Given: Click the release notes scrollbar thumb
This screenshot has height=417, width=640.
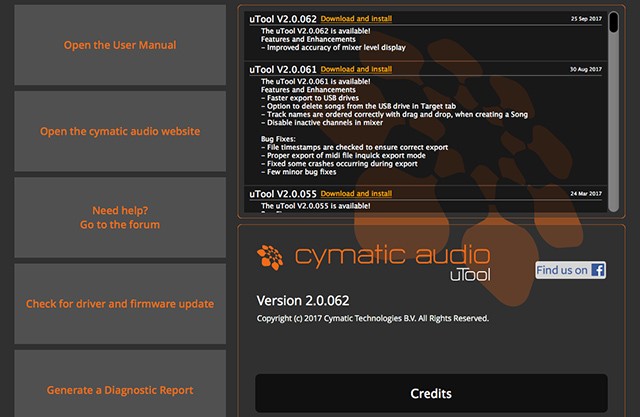Looking at the screenshot, I should point(613,22).
